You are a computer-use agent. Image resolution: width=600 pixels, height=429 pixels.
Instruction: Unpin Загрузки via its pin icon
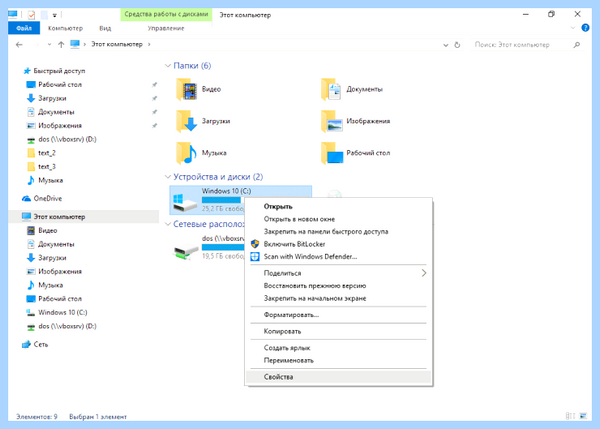point(154,98)
